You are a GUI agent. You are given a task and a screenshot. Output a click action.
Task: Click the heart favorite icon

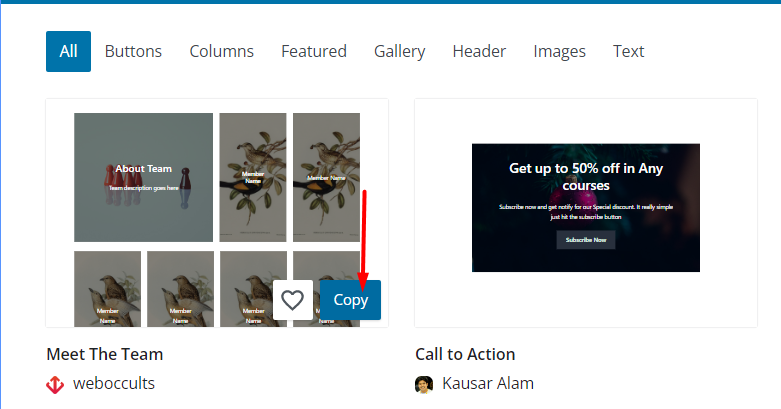[x=293, y=300]
